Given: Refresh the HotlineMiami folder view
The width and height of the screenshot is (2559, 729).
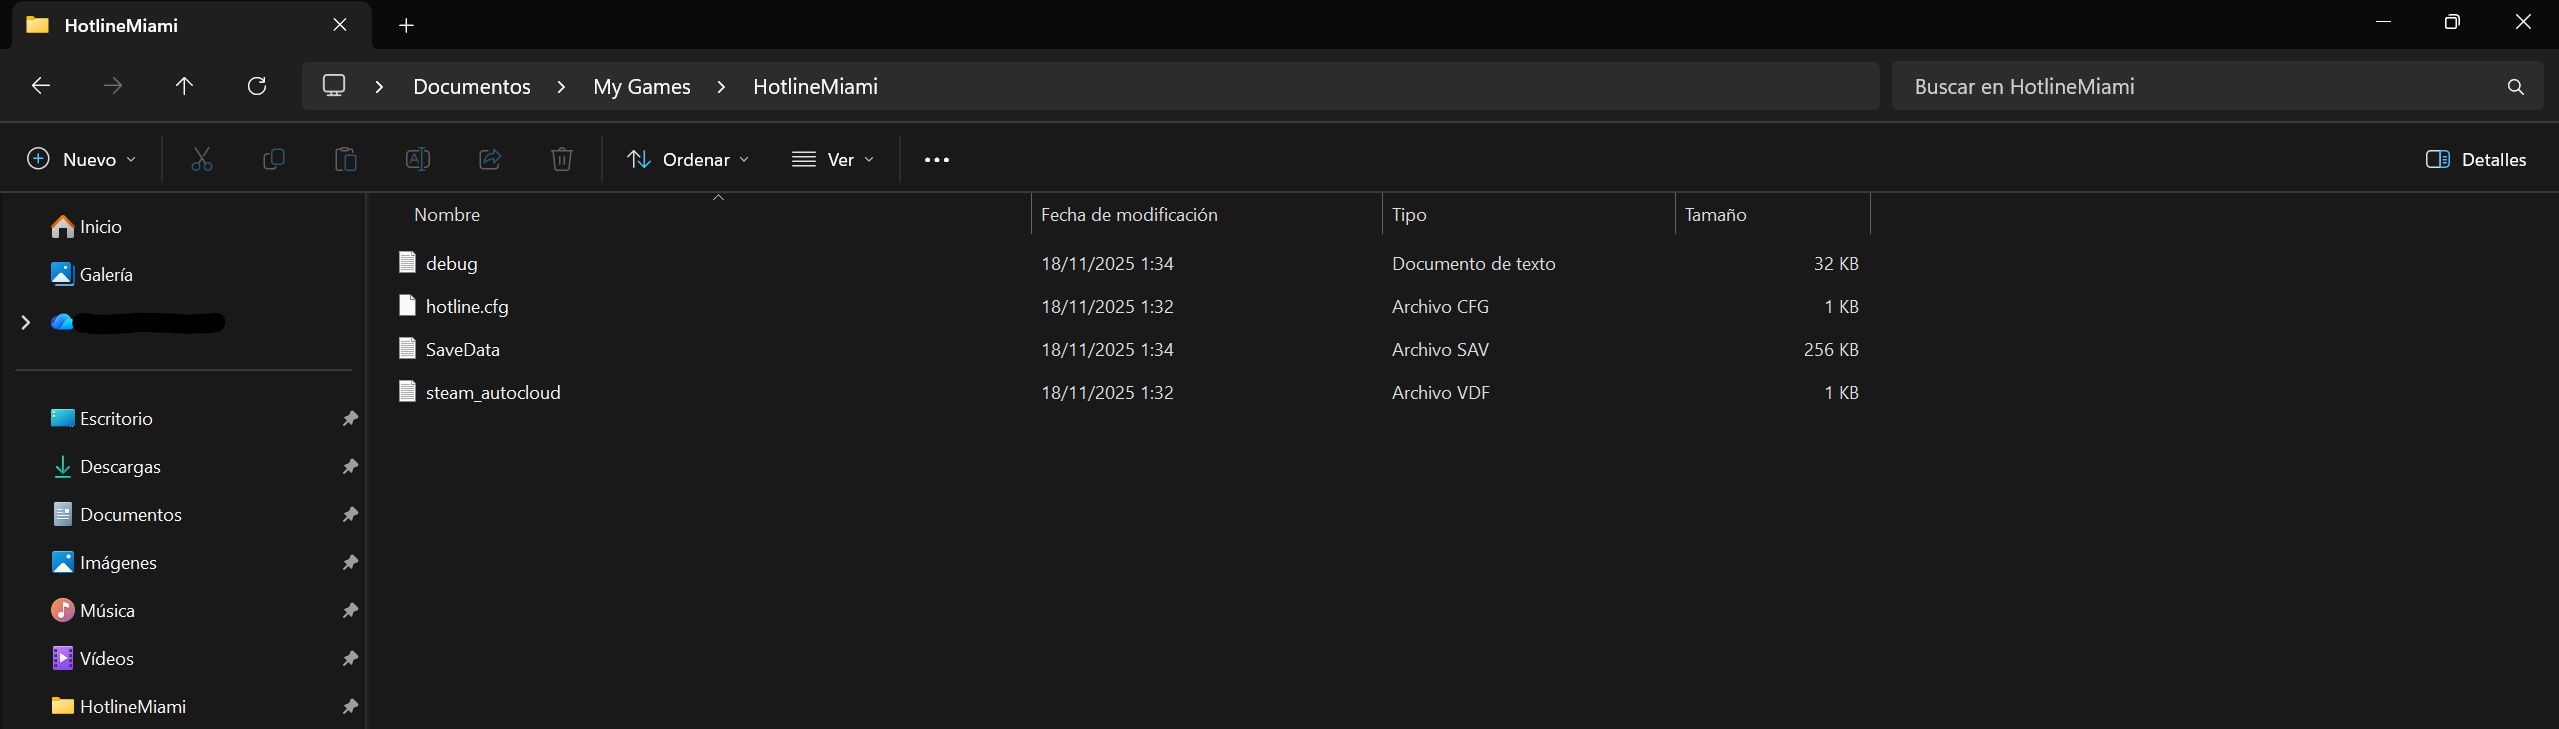Looking at the screenshot, I should coord(257,86).
